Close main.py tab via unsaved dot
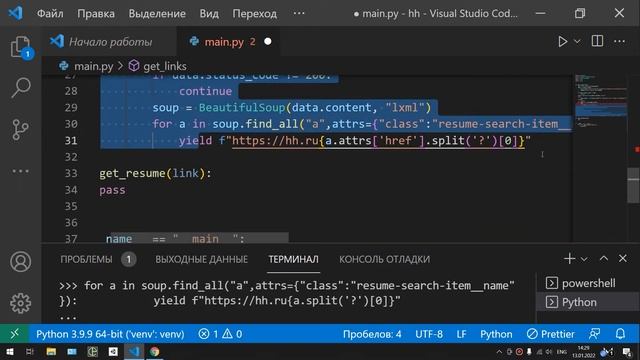Image resolution: width=640 pixels, height=360 pixels. click(x=268, y=41)
